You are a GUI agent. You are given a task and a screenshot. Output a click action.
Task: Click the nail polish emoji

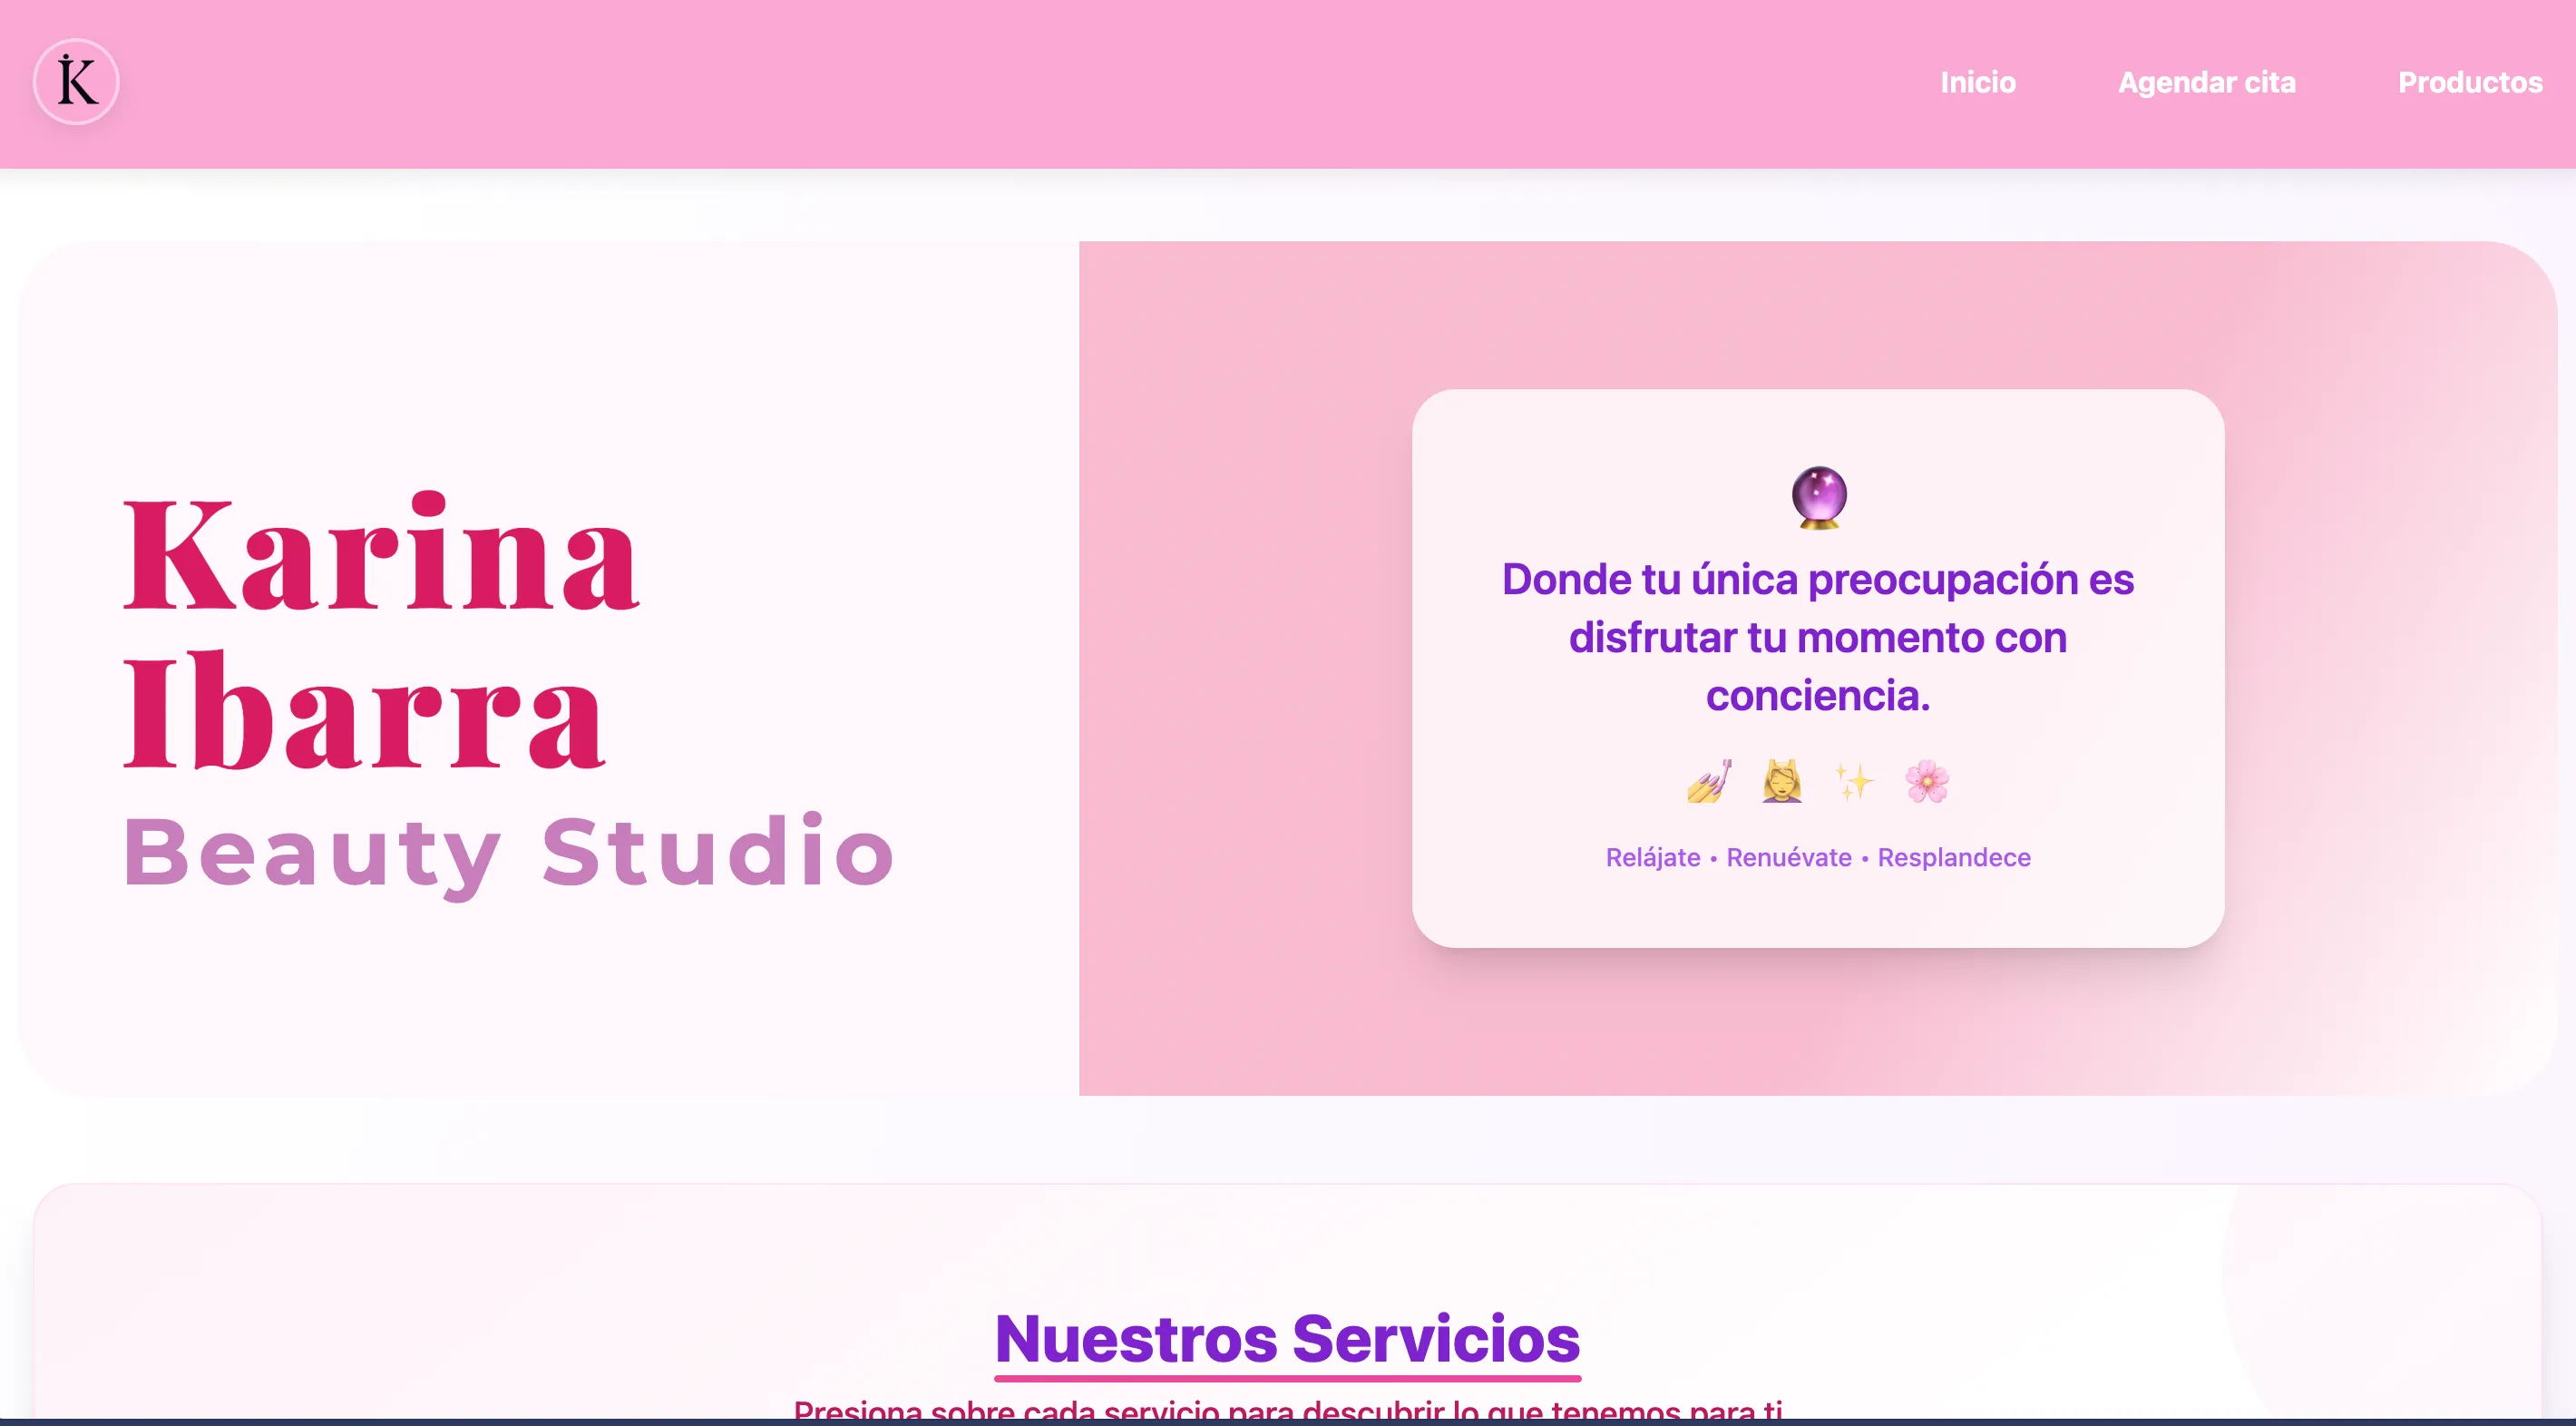pos(1709,781)
